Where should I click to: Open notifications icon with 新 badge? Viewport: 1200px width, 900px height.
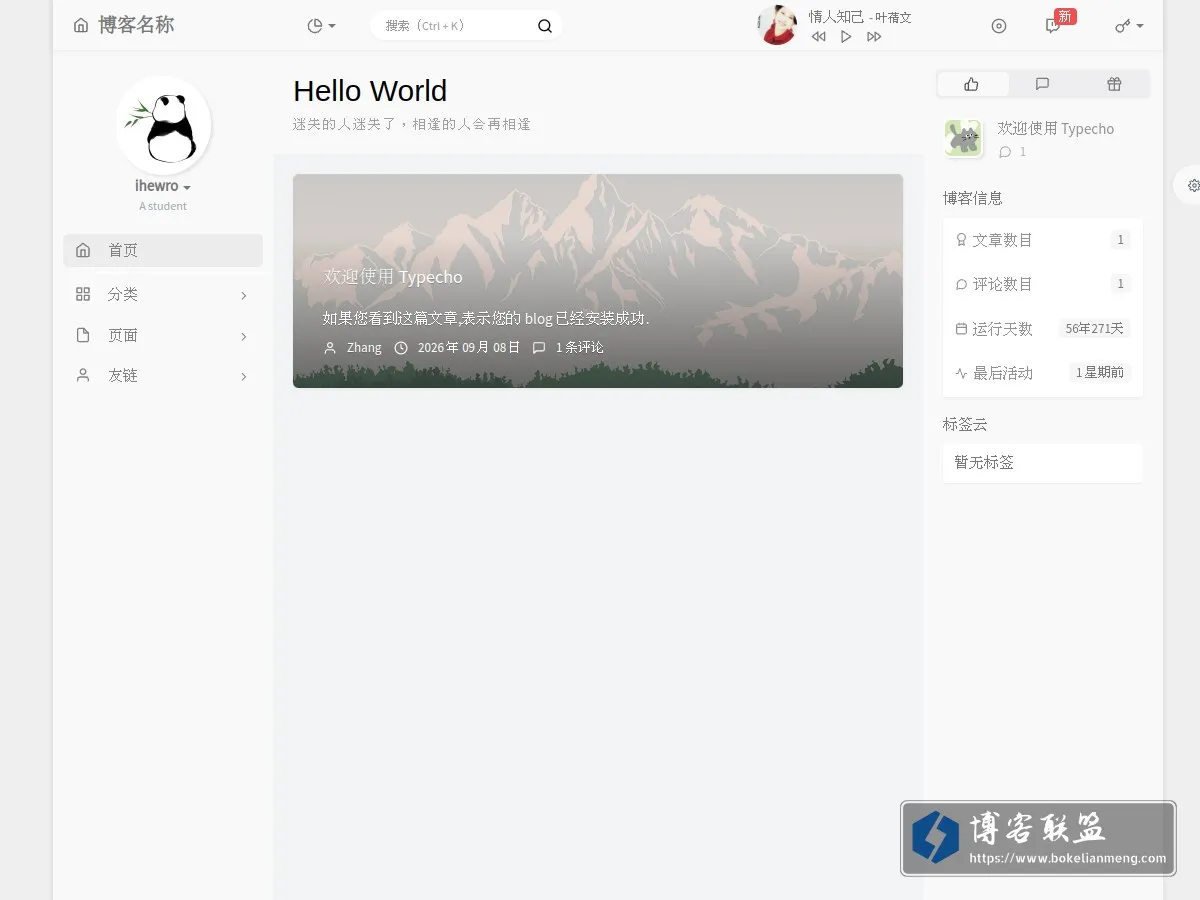[1053, 26]
